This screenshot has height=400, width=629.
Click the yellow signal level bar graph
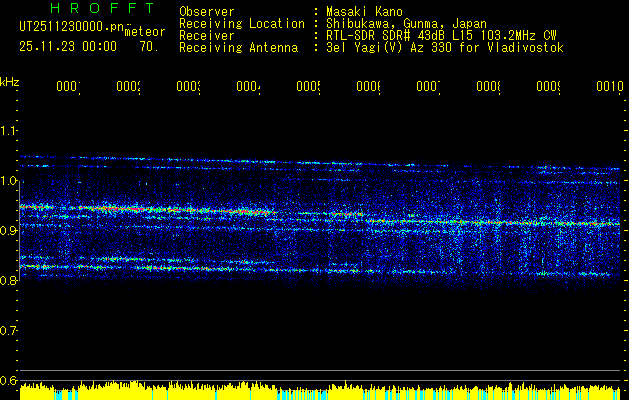[320, 390]
